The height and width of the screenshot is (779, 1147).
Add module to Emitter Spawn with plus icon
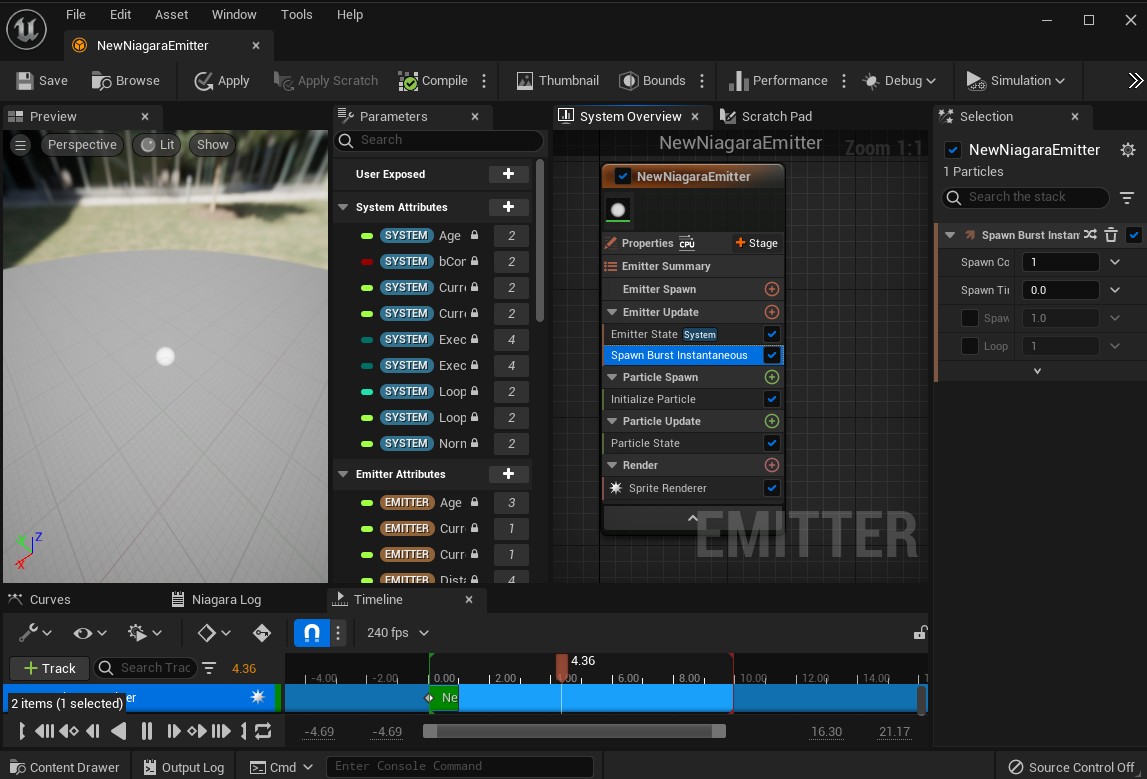772,289
